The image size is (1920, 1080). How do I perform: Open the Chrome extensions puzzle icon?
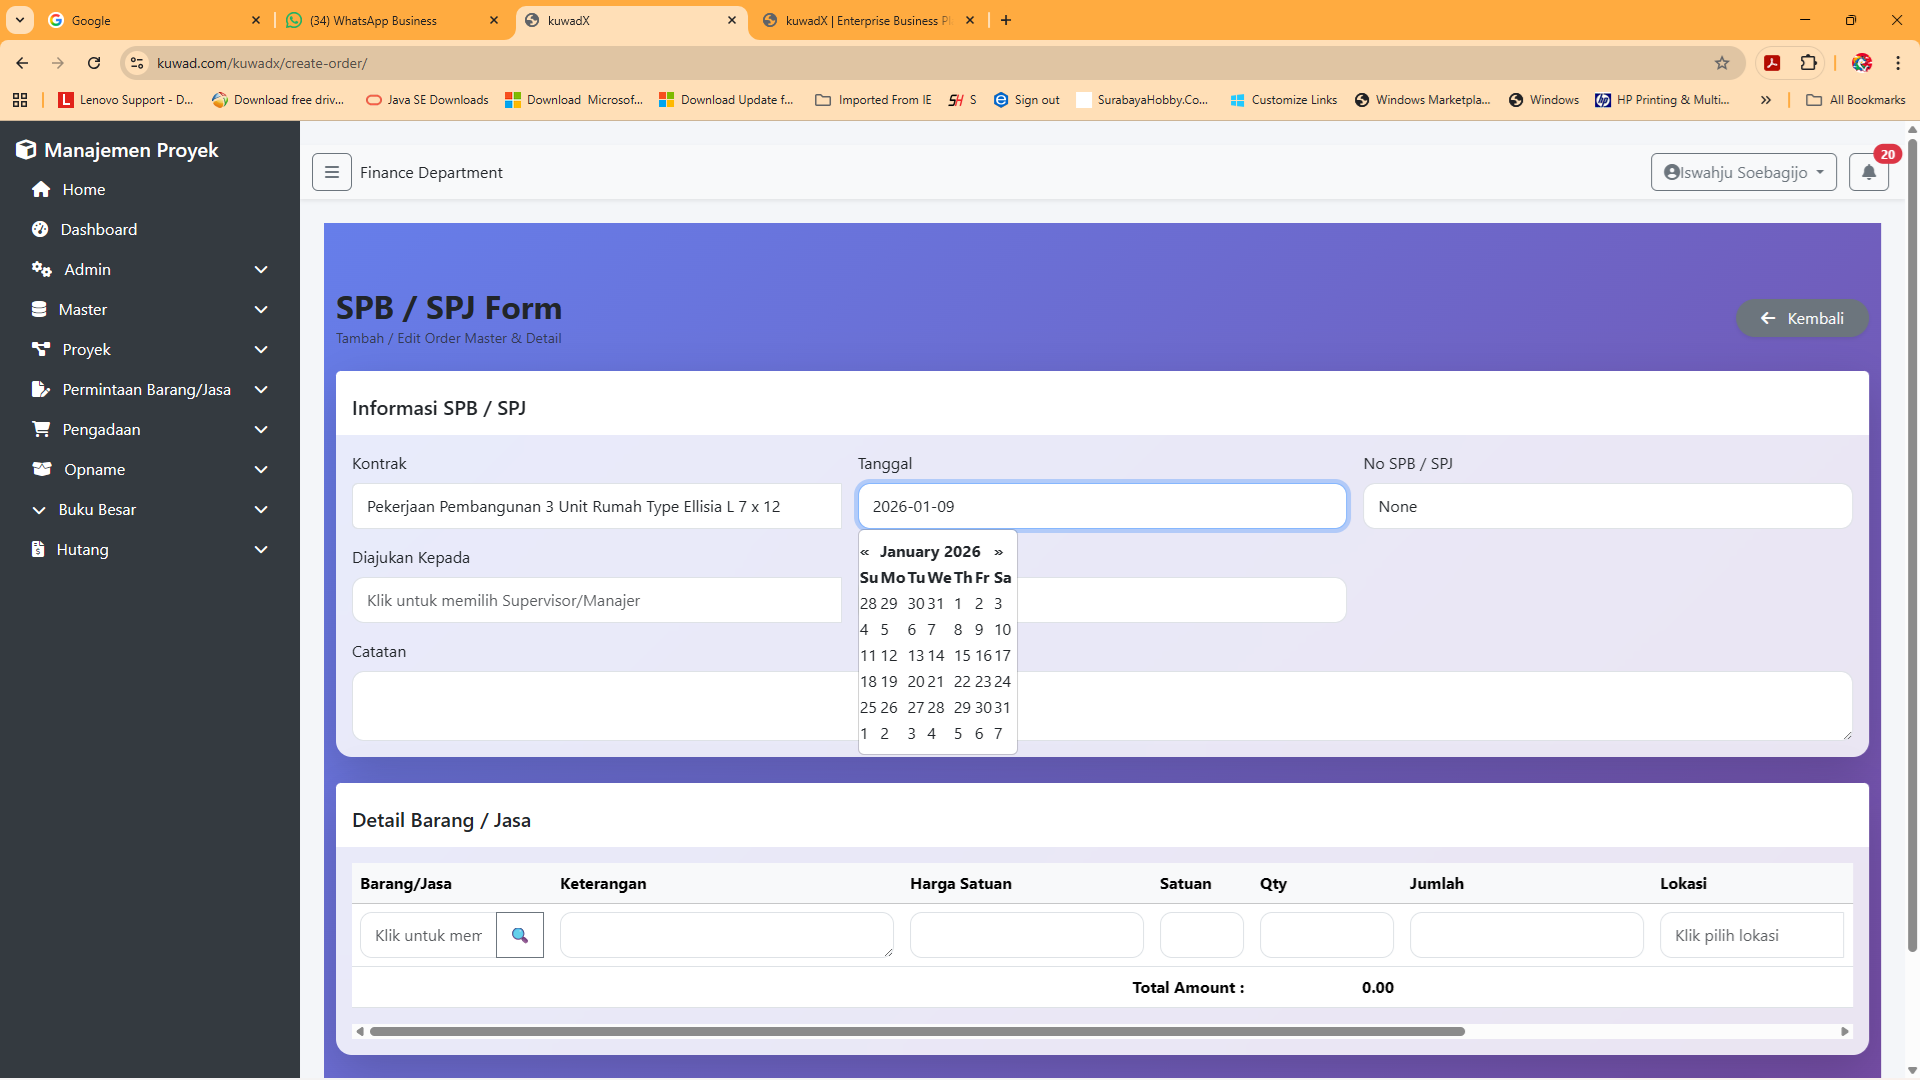coord(1808,63)
